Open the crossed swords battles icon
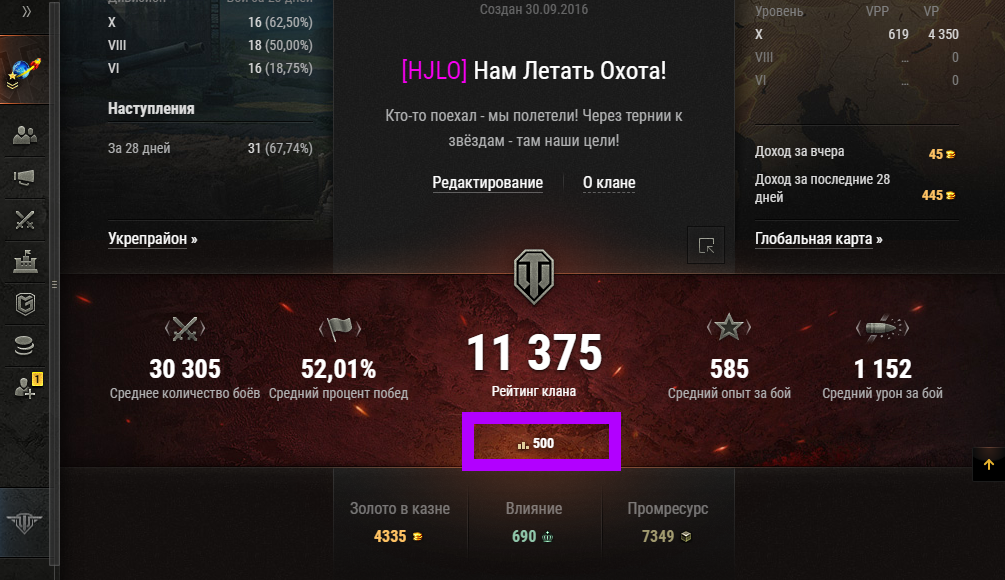The image size is (1005, 580). point(24,220)
